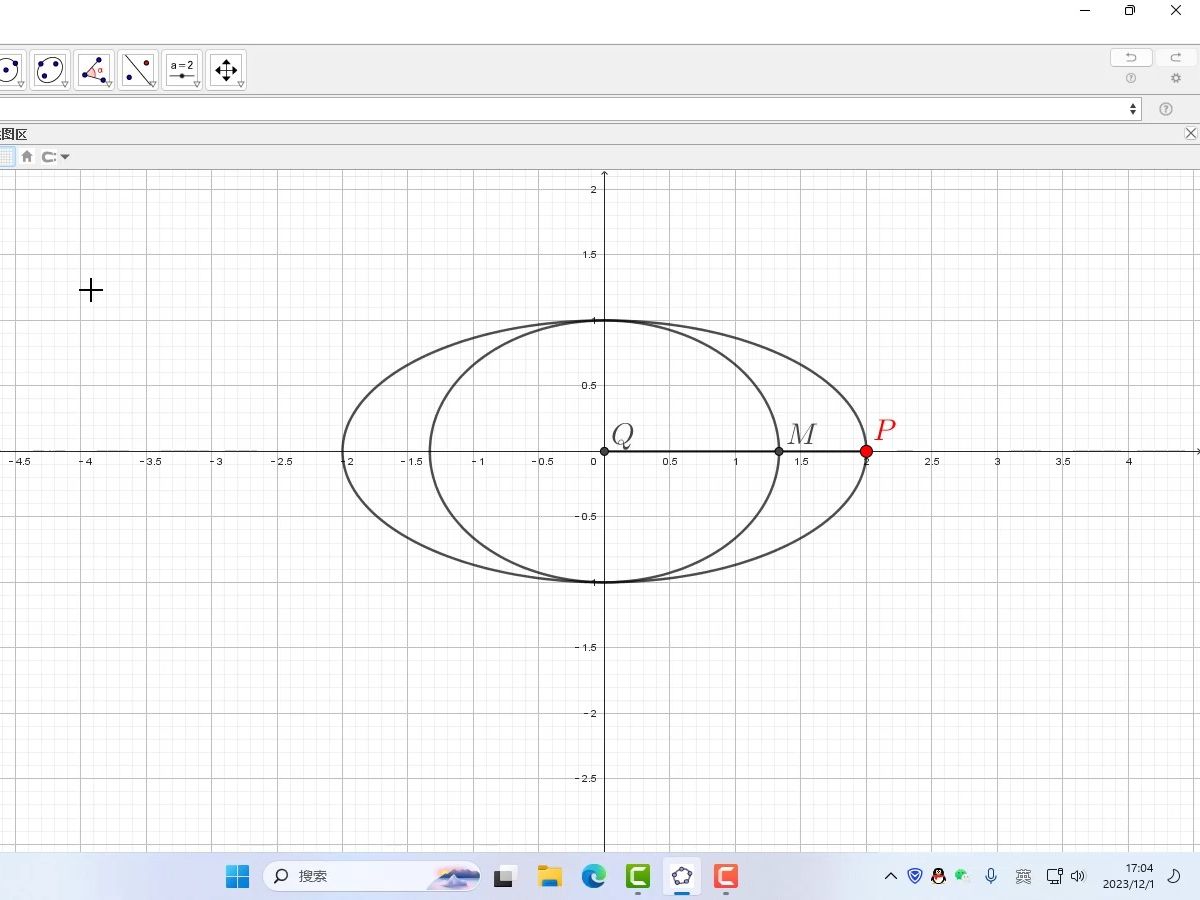This screenshot has width=1200, height=900.
Task: Open the green Camtasia taskbar icon
Action: 638,876
